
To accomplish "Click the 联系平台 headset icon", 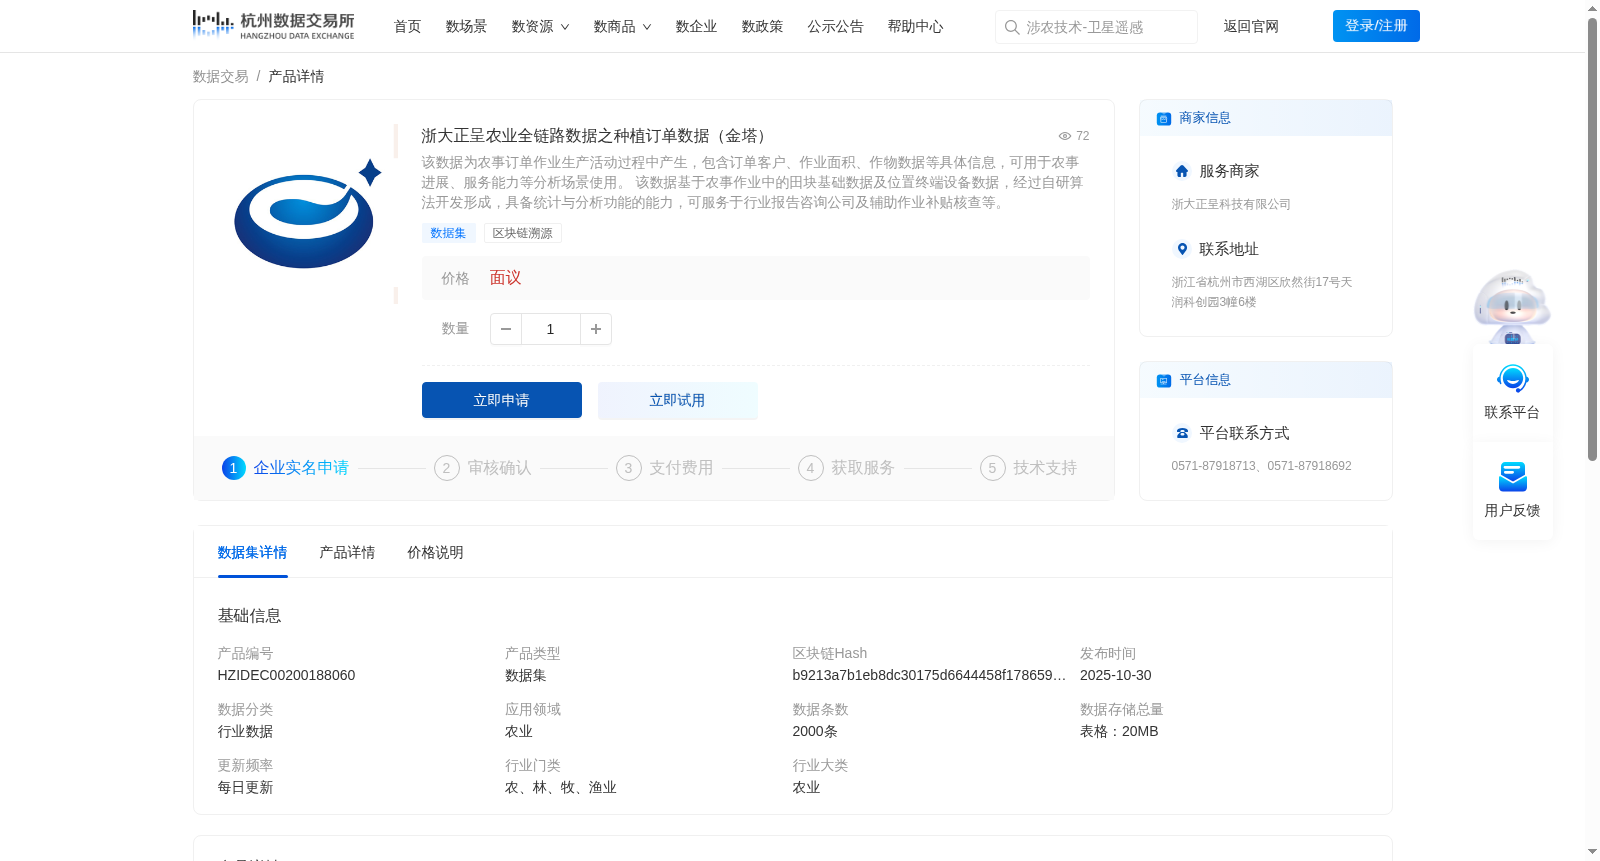I will (x=1513, y=379).
